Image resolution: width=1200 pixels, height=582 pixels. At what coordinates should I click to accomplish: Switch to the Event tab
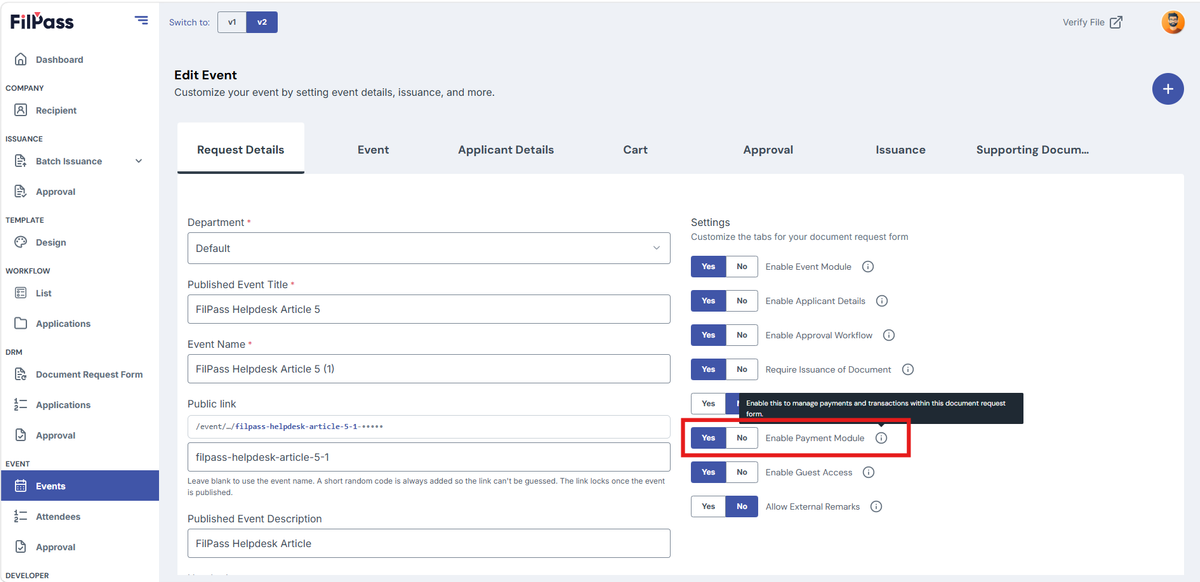click(373, 150)
